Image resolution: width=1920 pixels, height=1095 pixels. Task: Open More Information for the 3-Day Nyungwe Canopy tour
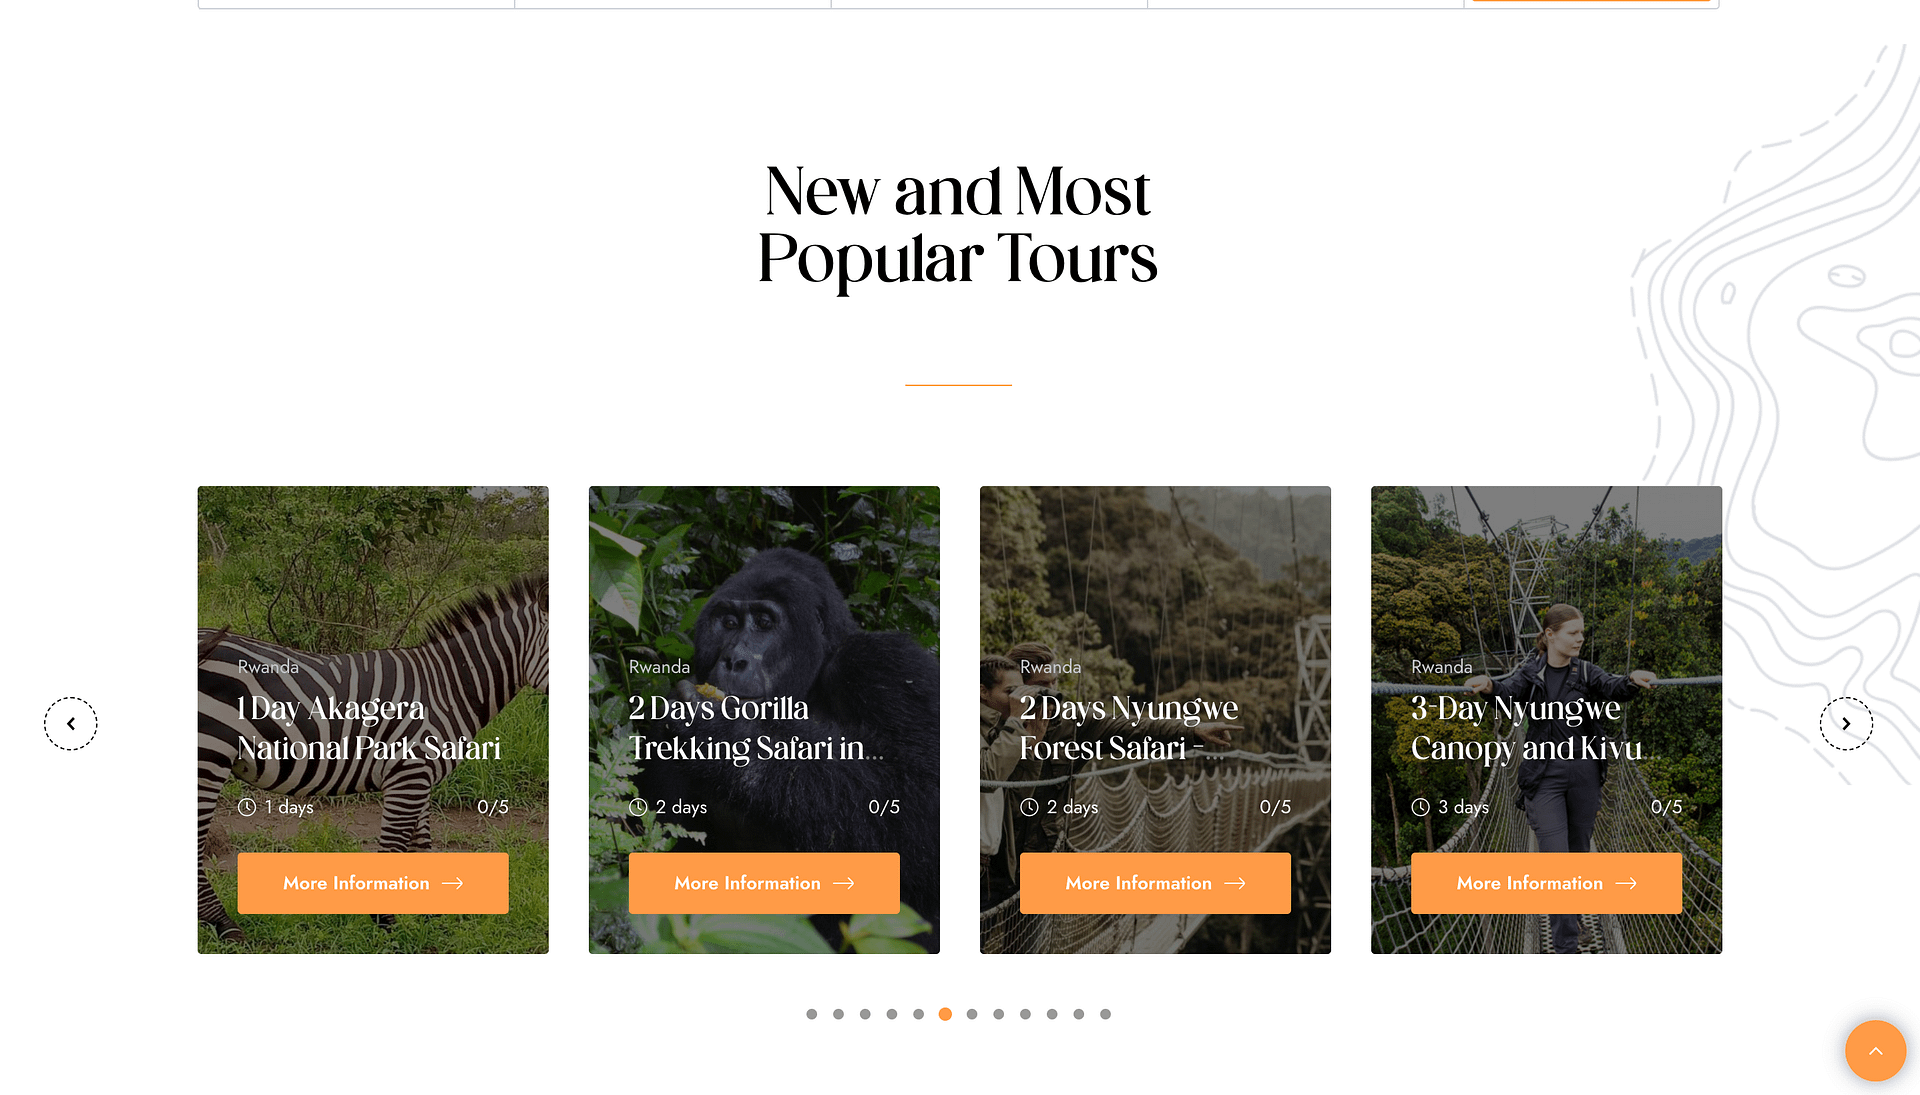pos(1546,883)
